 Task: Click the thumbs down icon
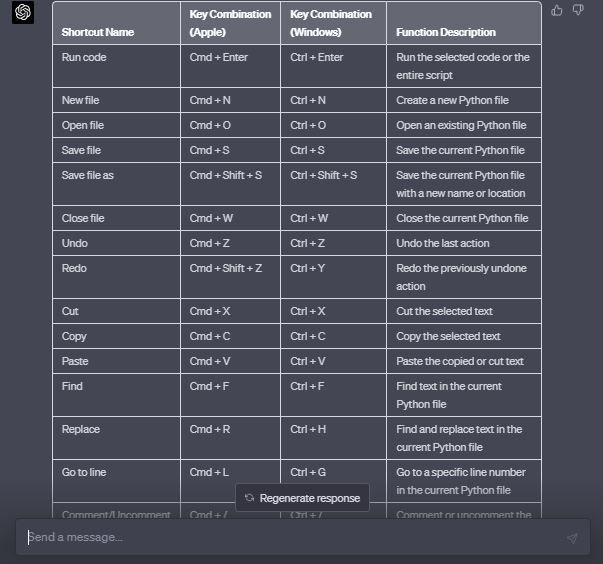(x=578, y=10)
